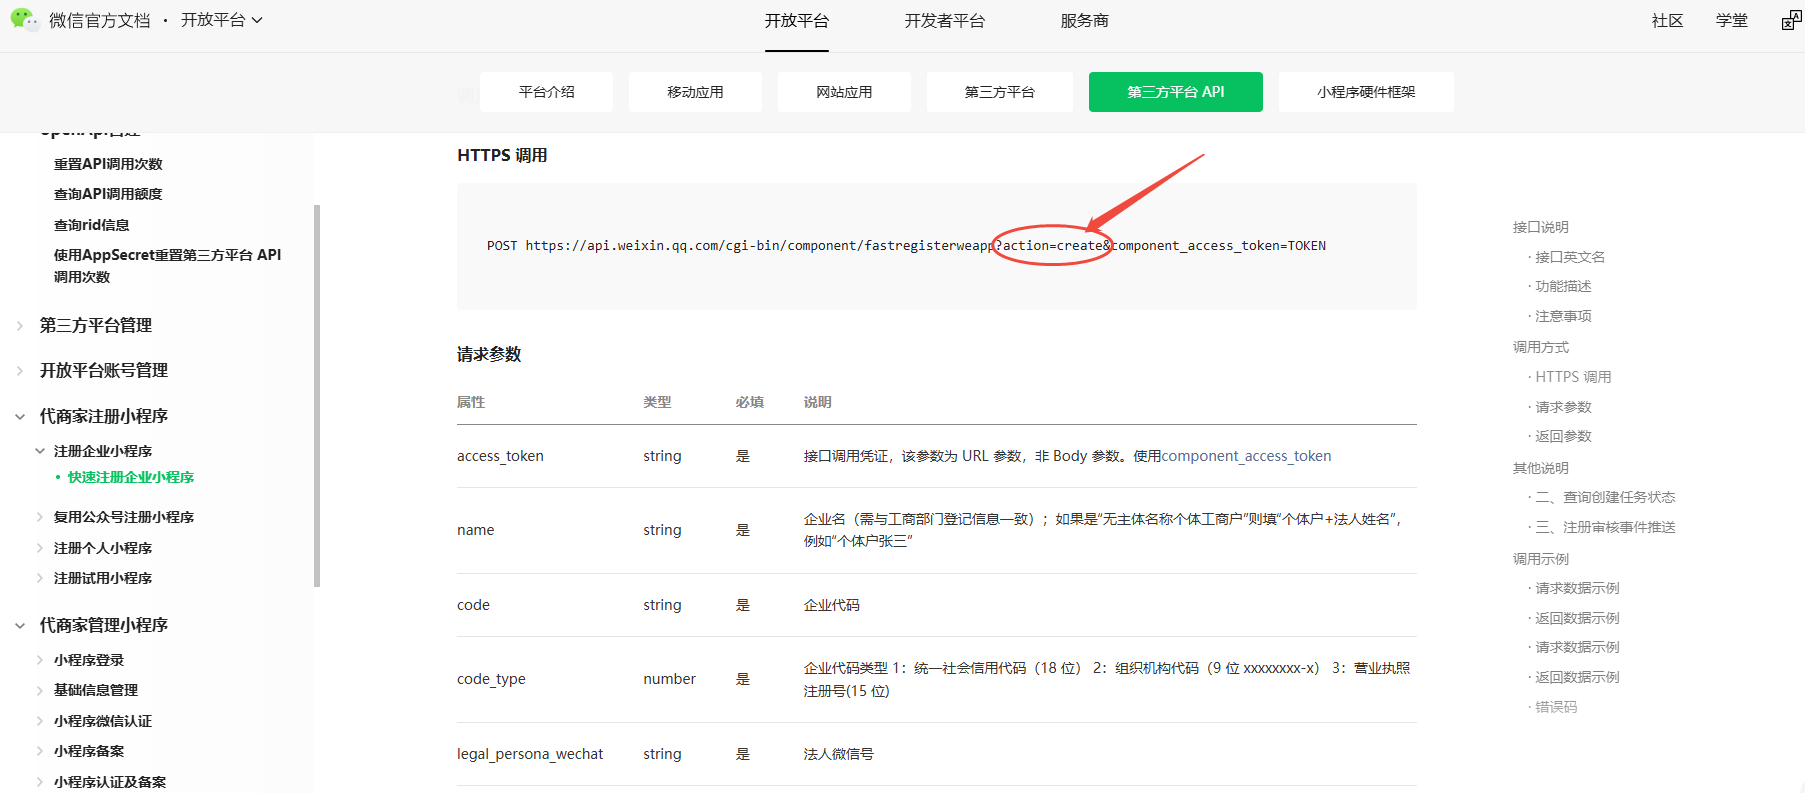Select 快速注册企业小程序 in the sidebar
The height and width of the screenshot is (793, 1805).
(x=131, y=477)
